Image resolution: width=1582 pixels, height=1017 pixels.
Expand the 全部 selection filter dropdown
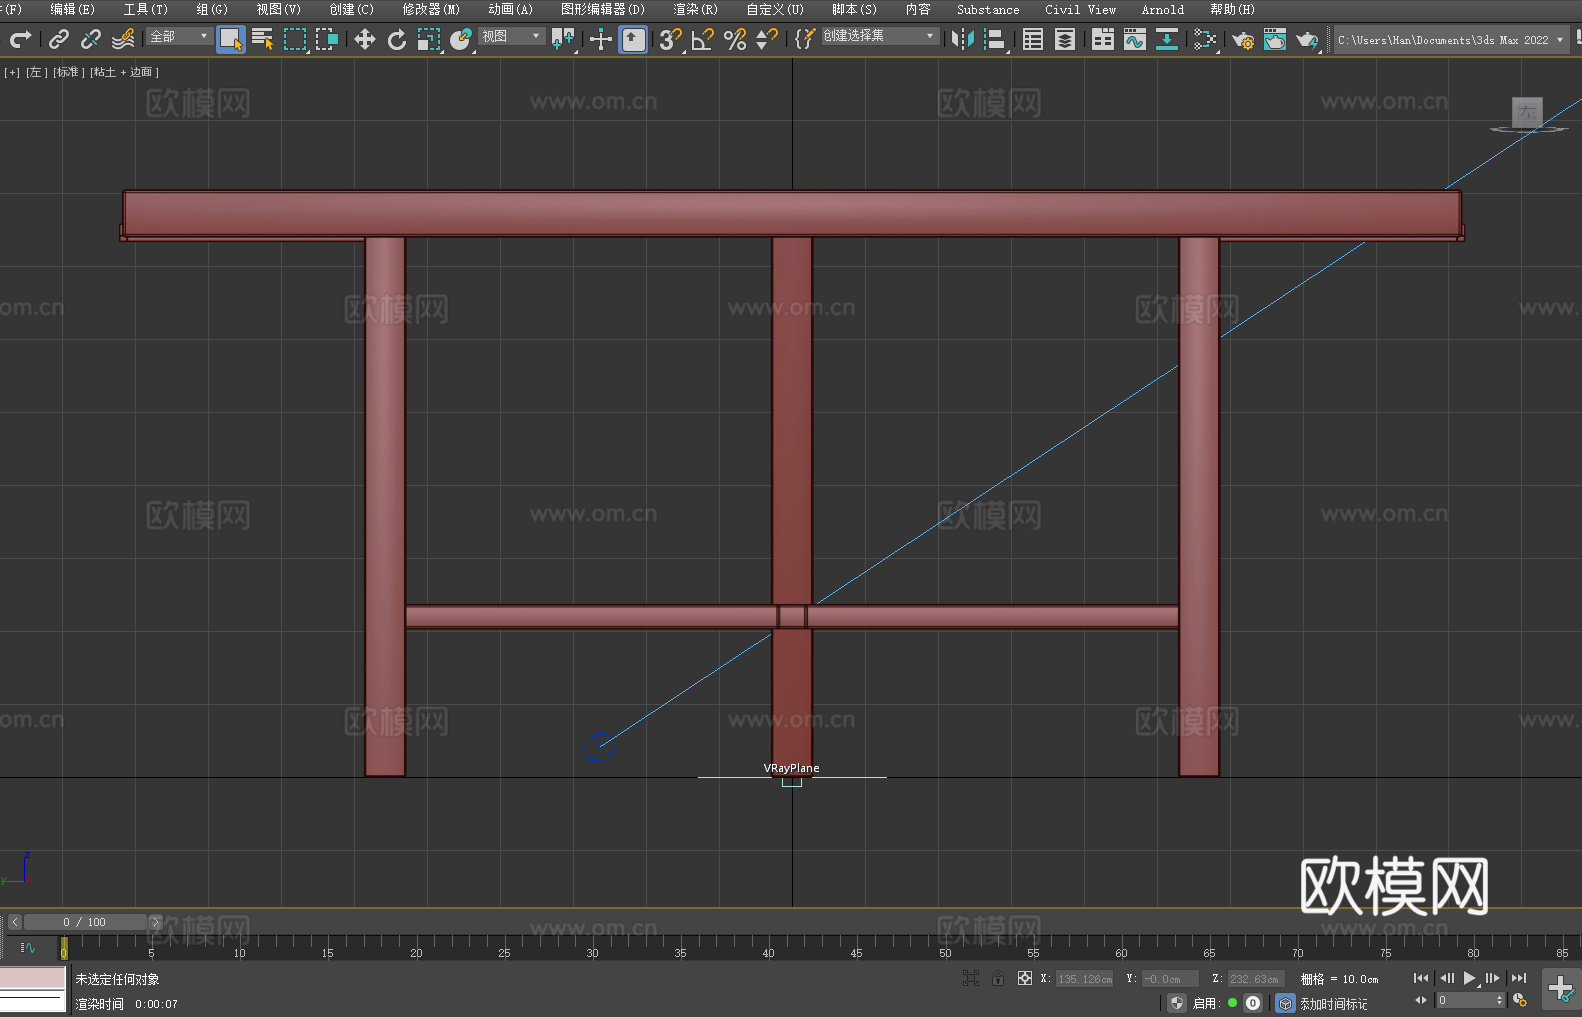[x=180, y=36]
